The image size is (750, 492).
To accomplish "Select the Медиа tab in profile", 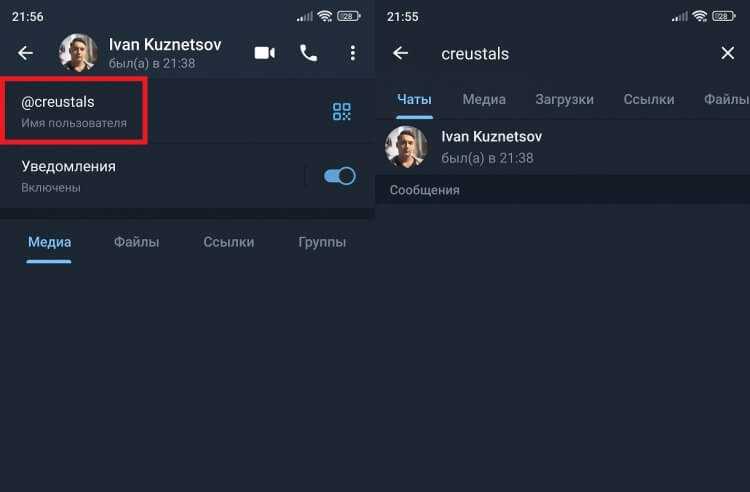I will pyautogui.click(x=49, y=242).
